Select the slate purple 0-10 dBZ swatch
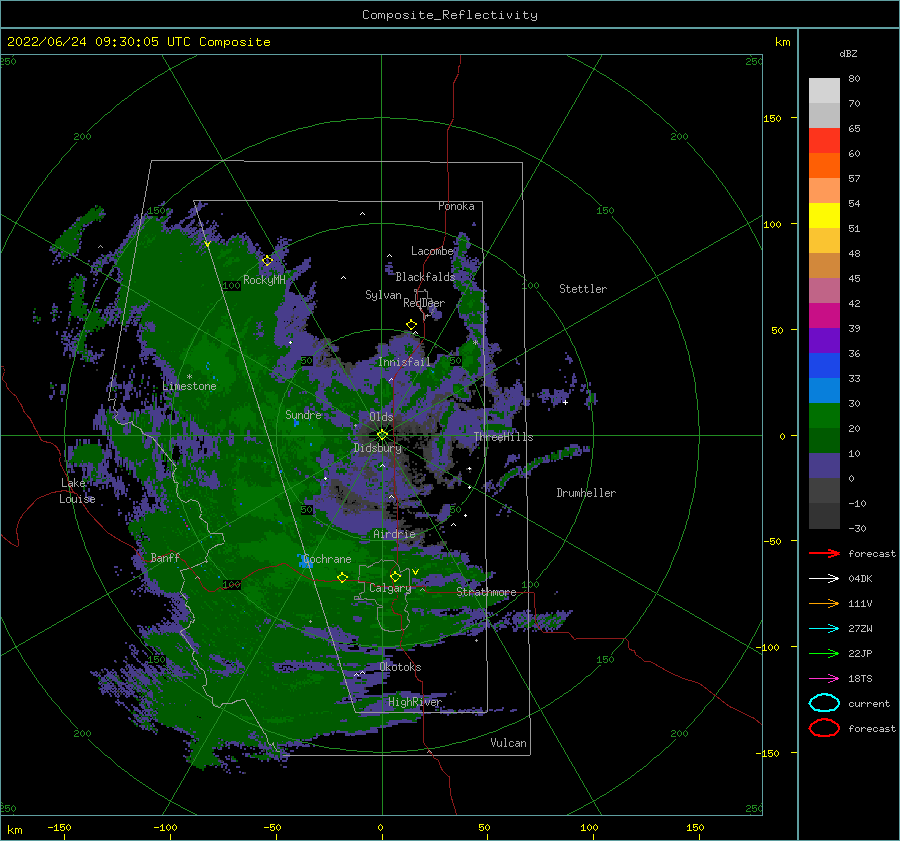900x841 pixels. coord(824,465)
